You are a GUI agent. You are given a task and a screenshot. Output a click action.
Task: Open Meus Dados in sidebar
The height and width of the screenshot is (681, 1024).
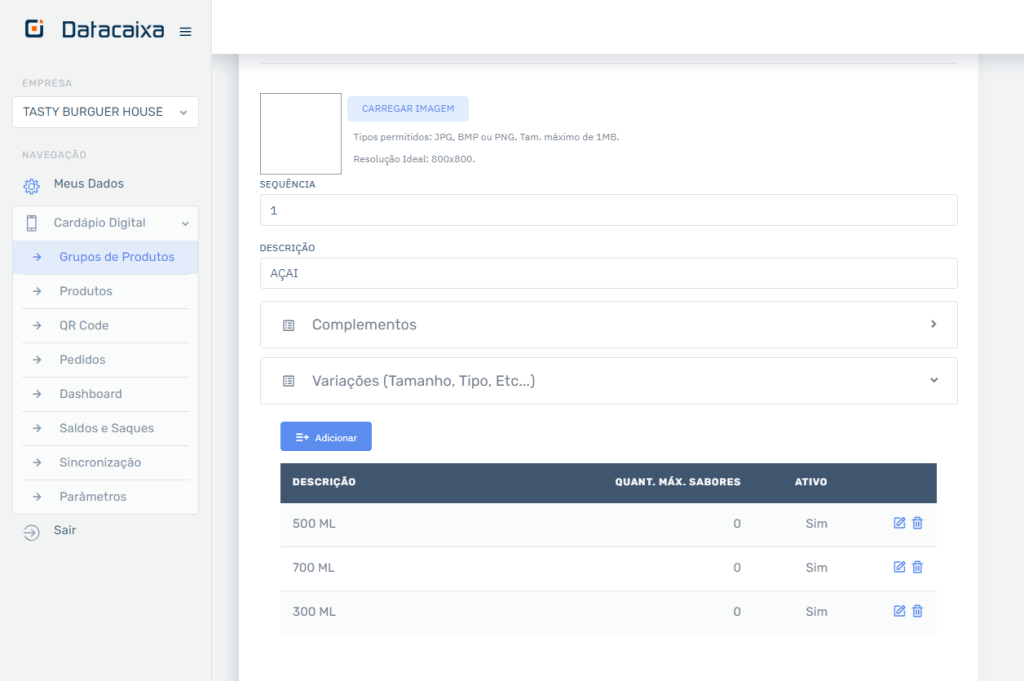tap(88, 184)
